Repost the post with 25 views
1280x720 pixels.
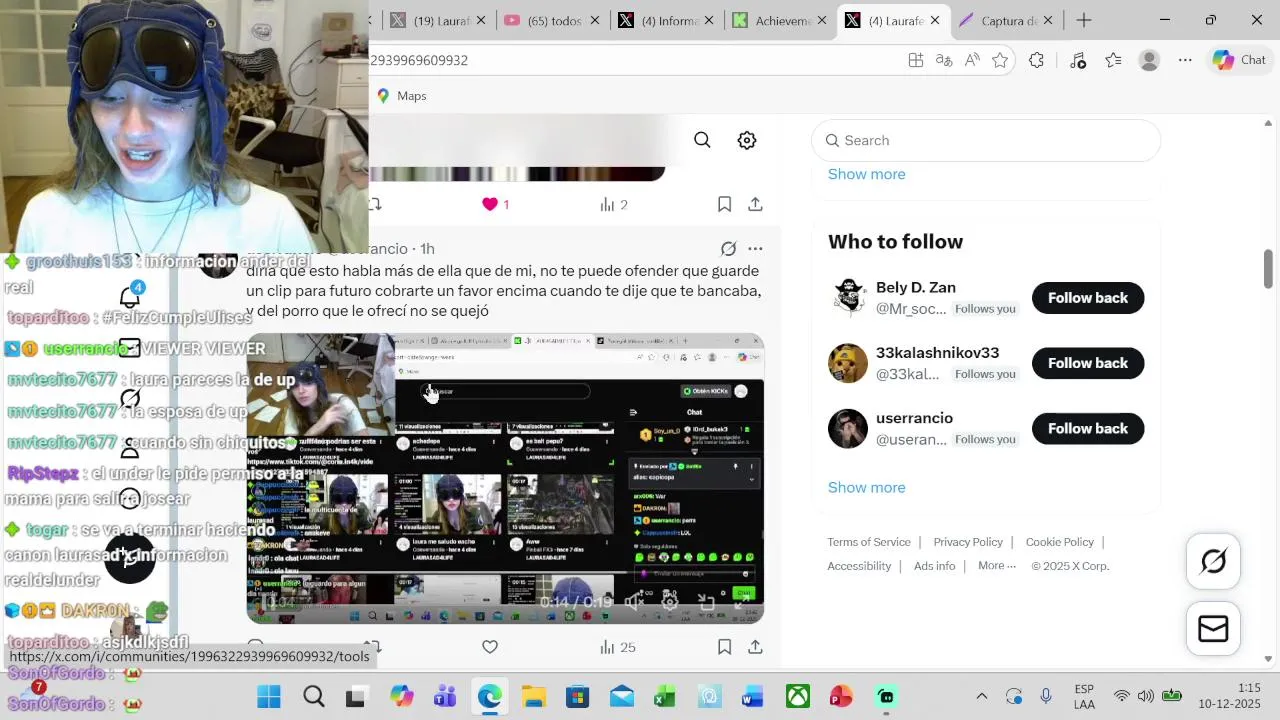click(372, 647)
